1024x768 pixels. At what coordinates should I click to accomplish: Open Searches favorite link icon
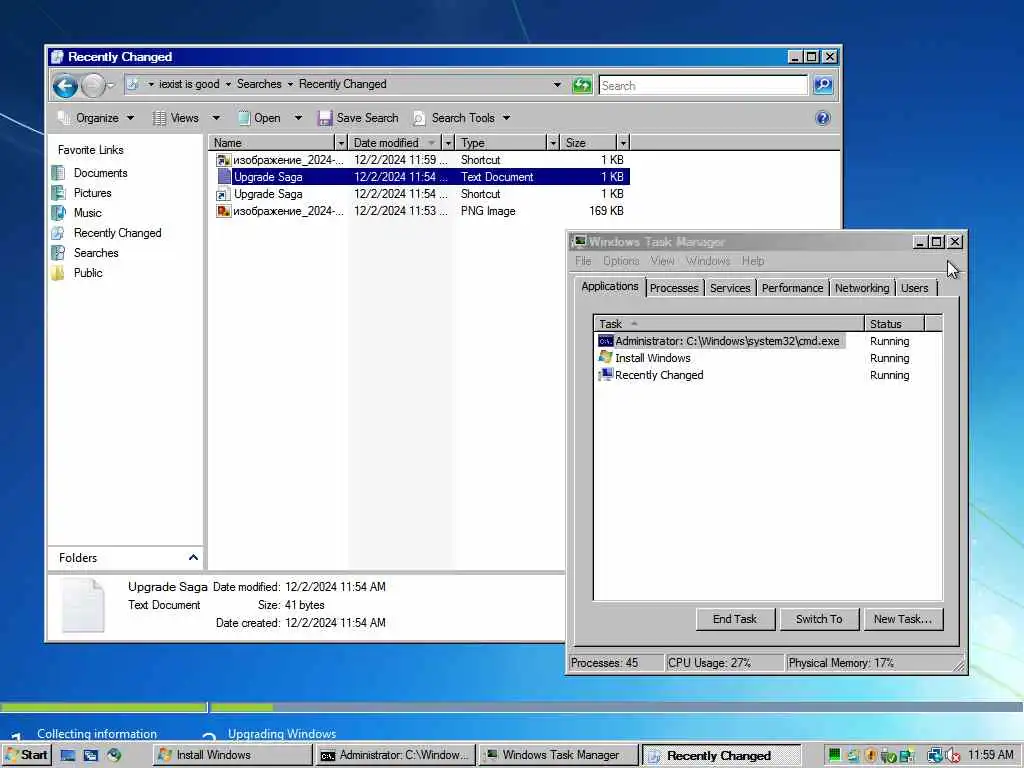(58, 253)
